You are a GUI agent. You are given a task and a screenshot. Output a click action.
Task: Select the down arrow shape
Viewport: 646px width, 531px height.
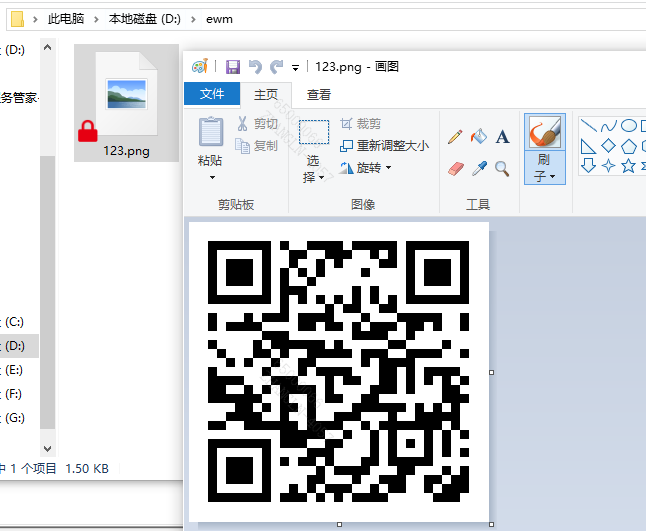click(588, 166)
